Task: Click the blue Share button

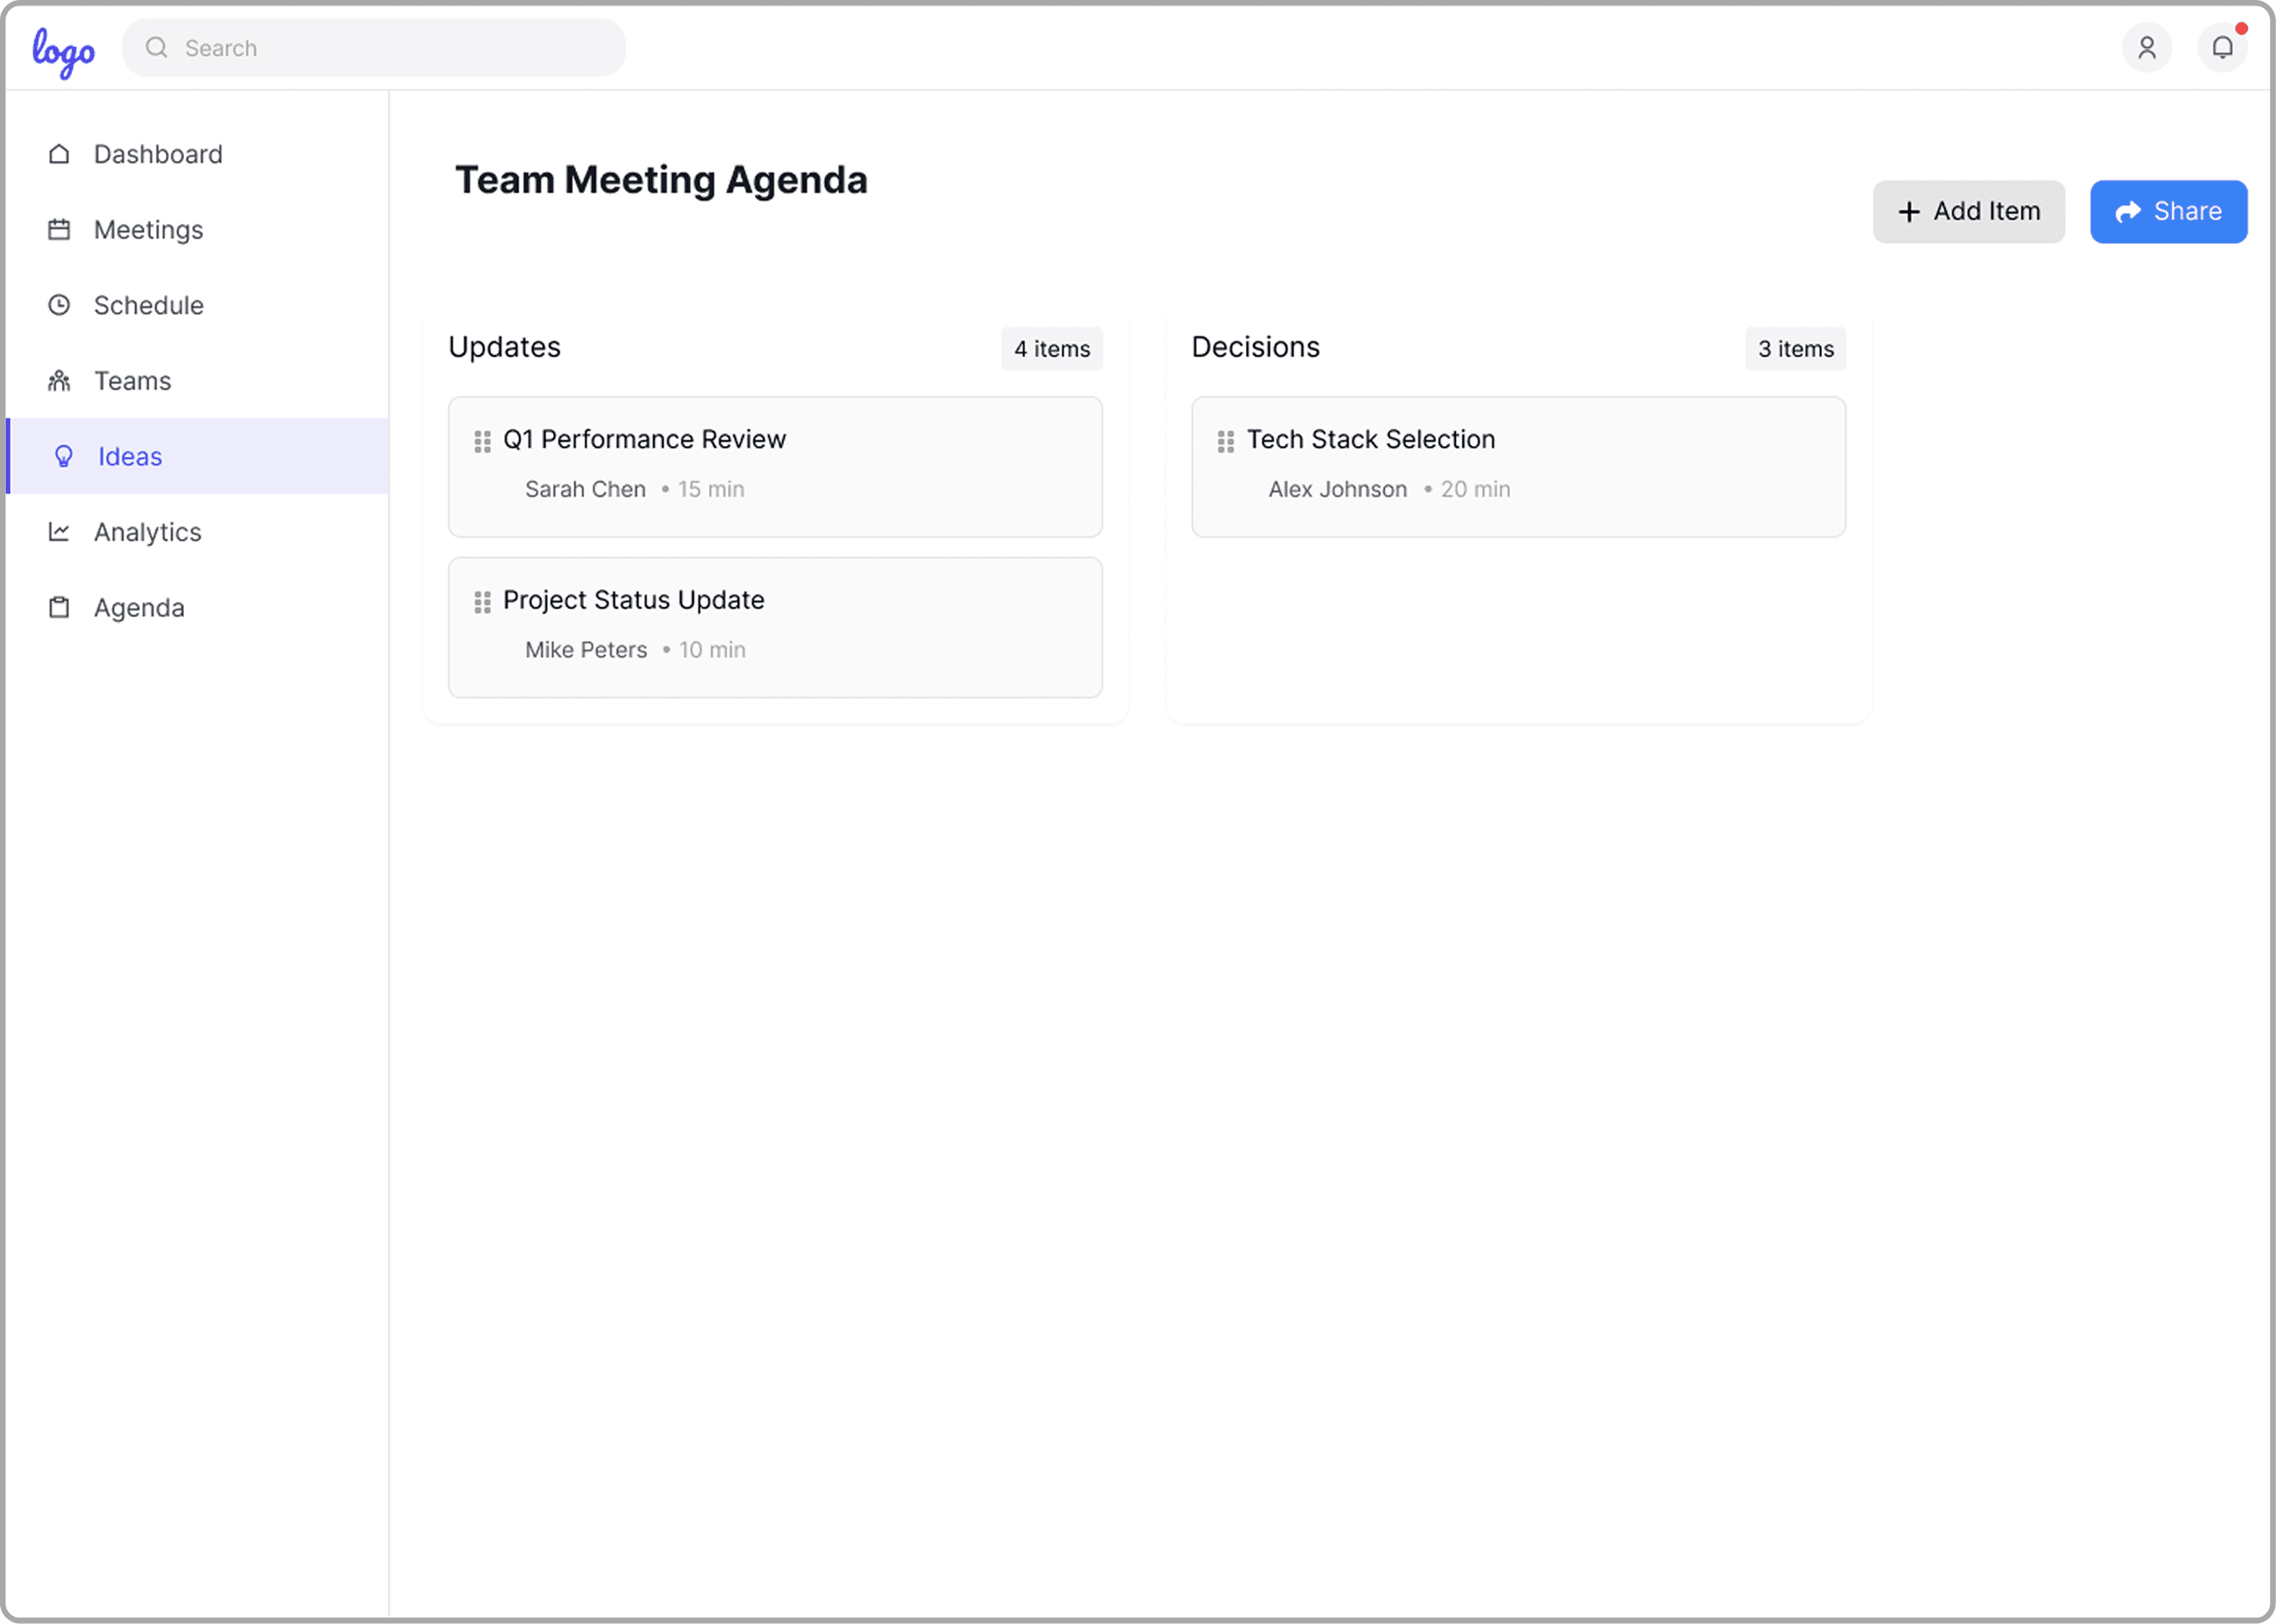Action: (2167, 212)
